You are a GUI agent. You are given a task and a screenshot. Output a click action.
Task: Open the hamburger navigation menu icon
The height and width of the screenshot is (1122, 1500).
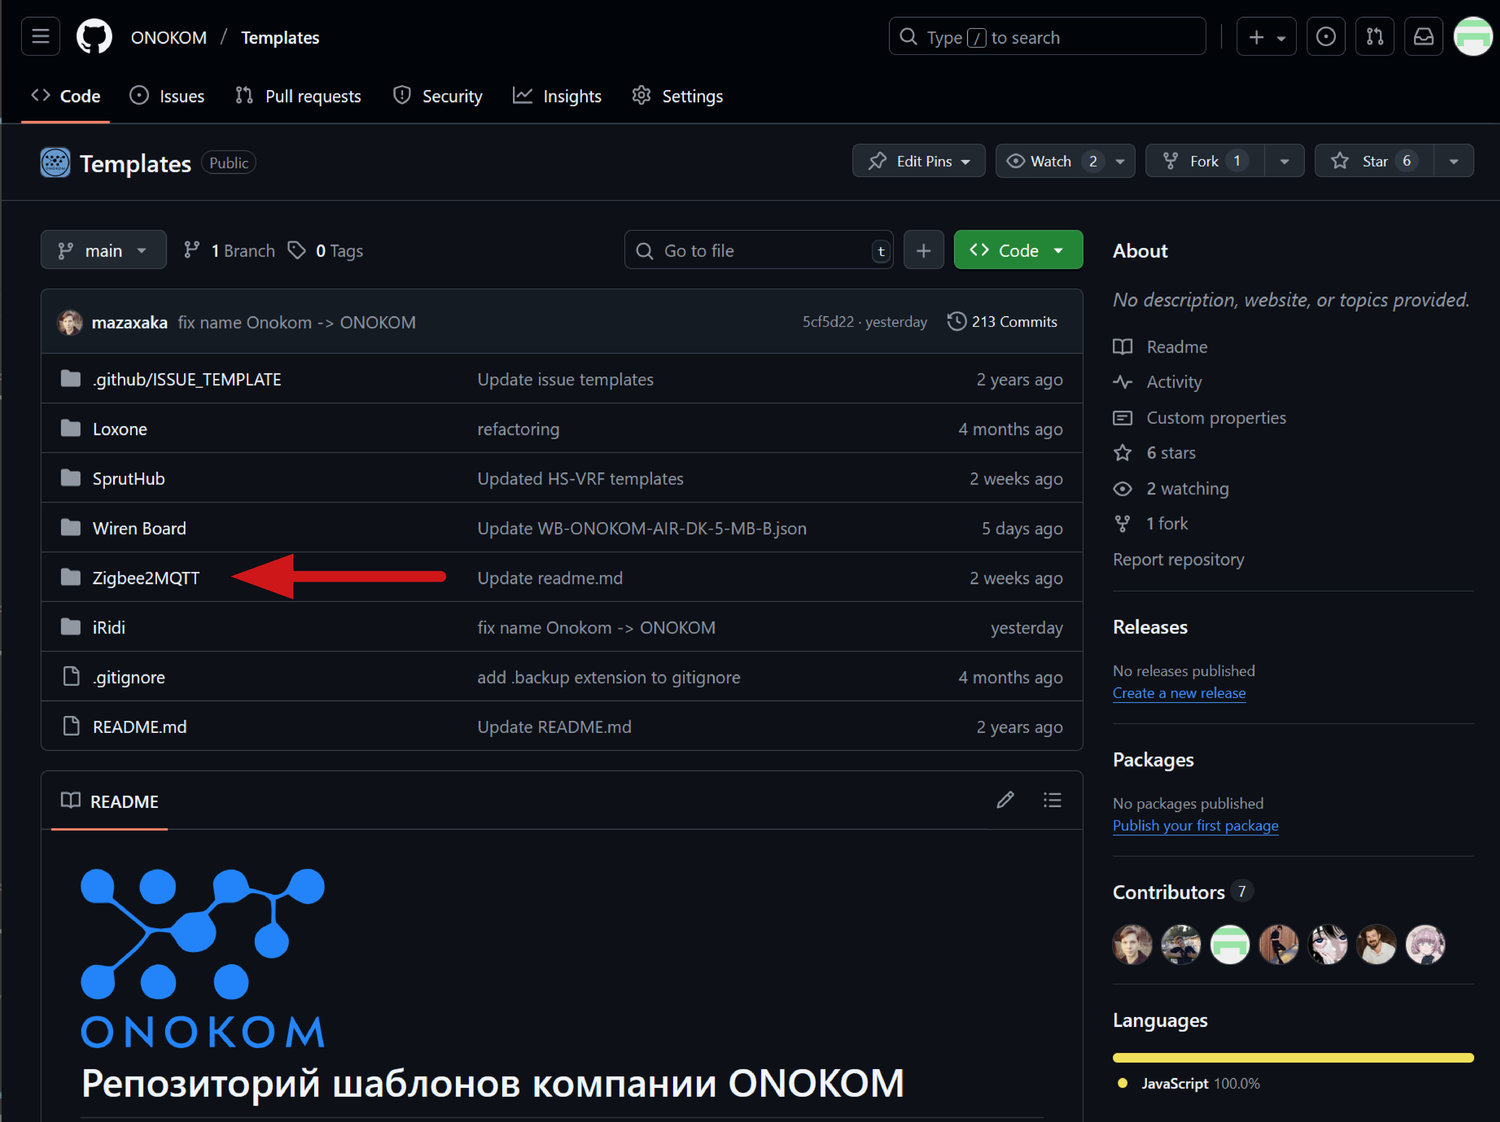[x=40, y=36]
